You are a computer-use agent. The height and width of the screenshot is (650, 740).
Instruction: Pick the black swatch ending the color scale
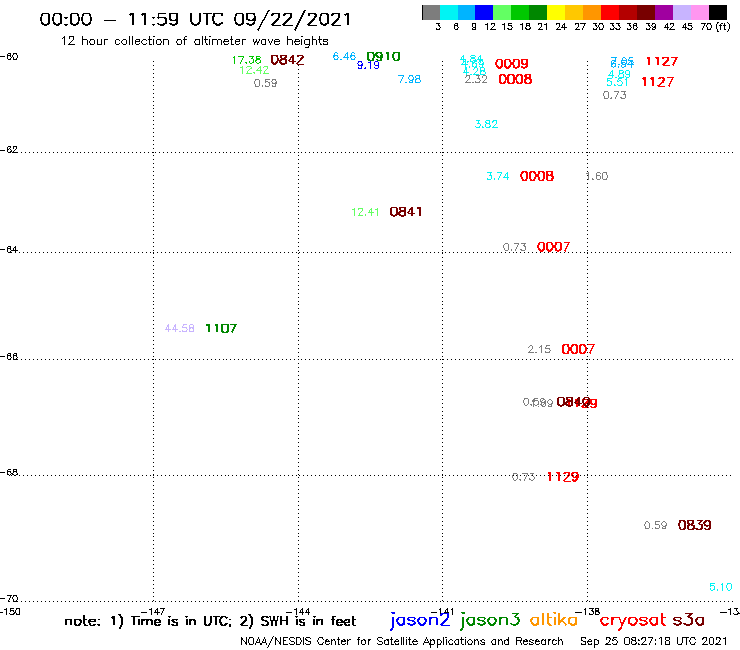coord(717,12)
